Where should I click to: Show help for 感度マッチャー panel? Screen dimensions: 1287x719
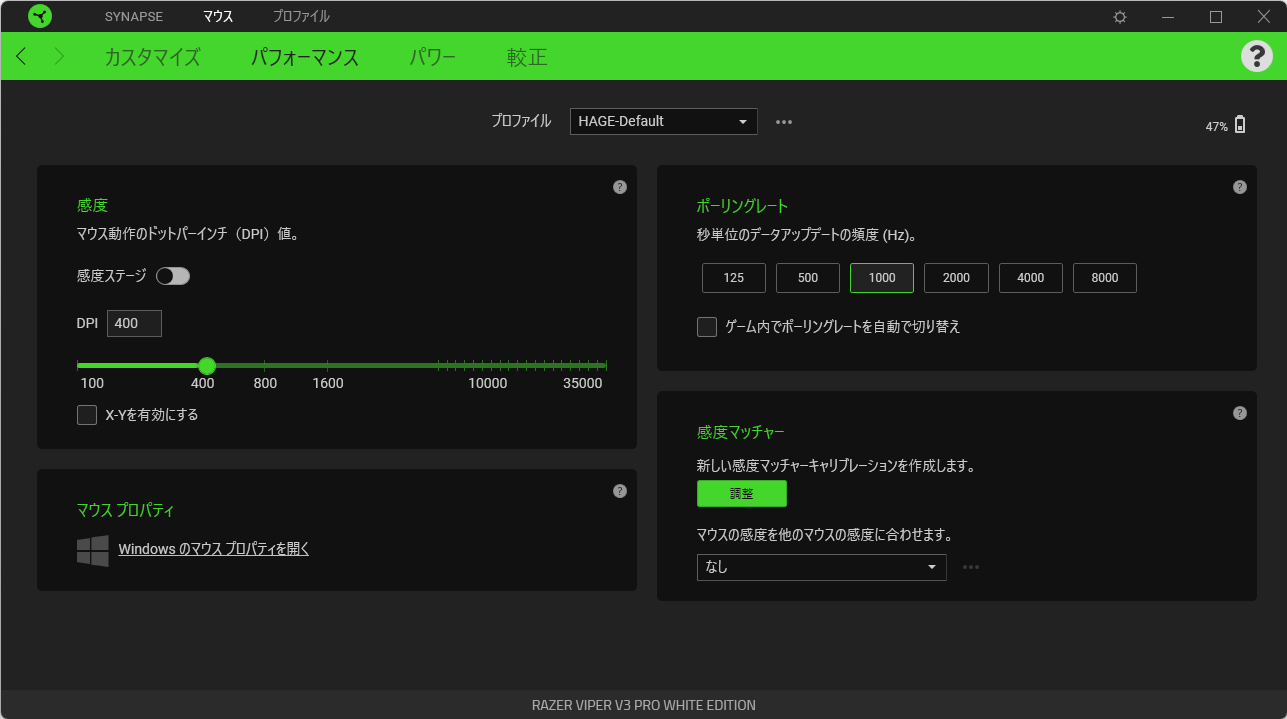[1240, 413]
